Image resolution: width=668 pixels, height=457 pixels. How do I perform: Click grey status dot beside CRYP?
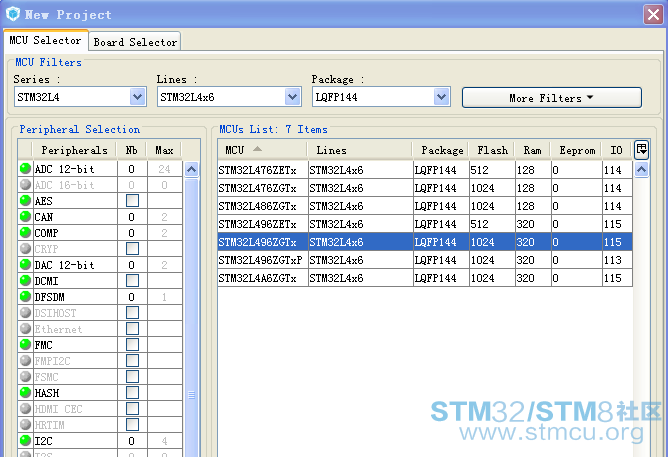click(26, 249)
